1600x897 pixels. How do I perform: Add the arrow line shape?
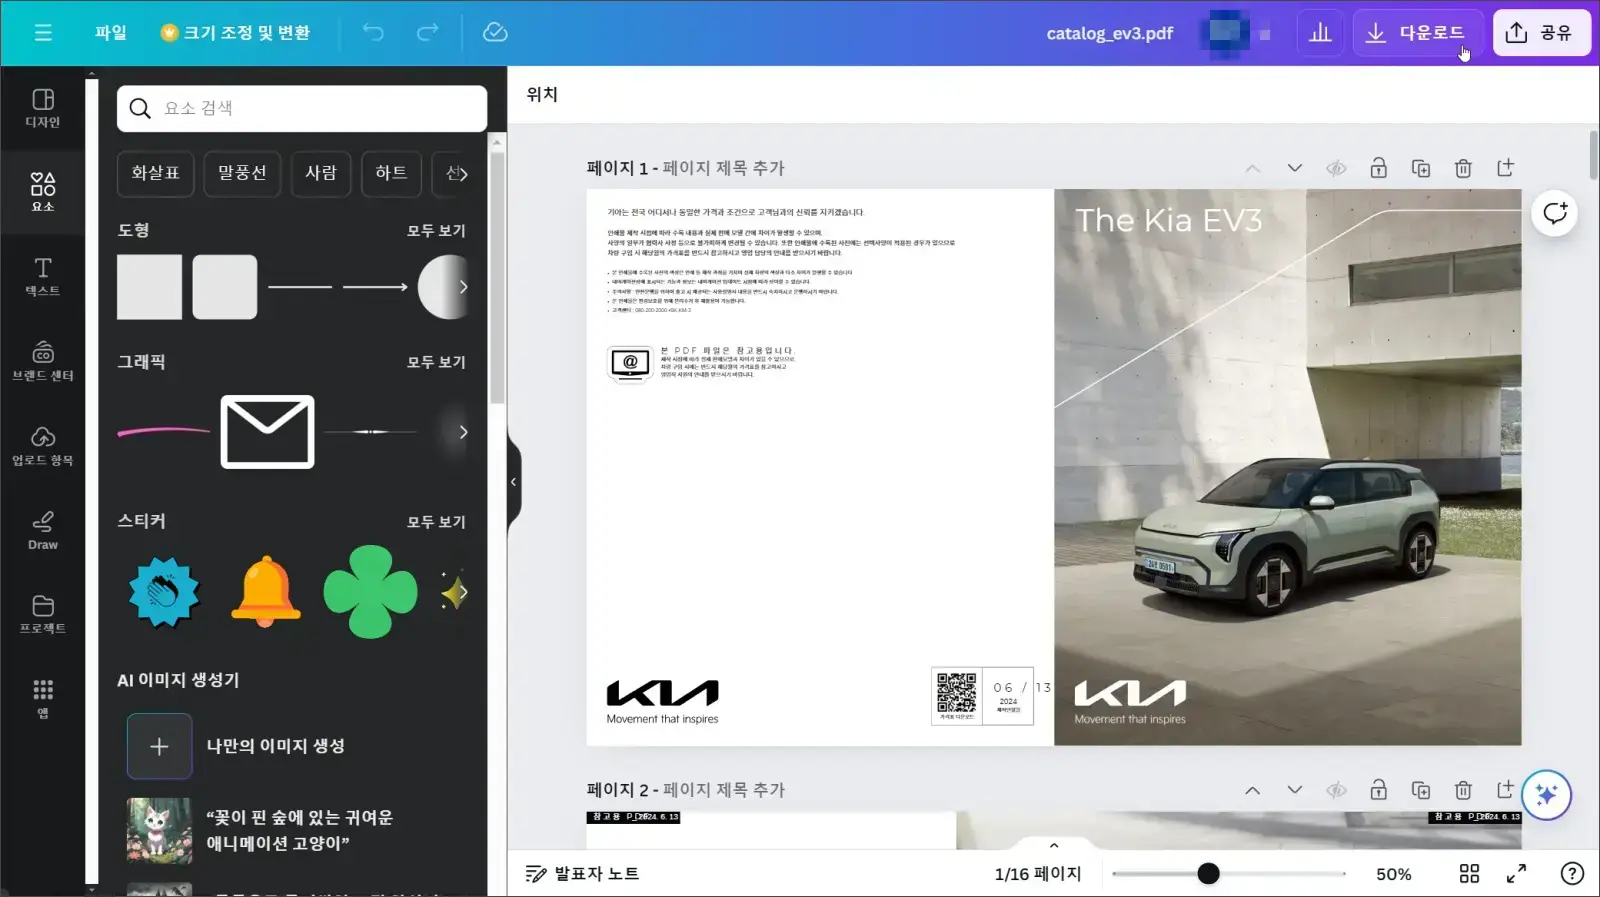click(375, 287)
